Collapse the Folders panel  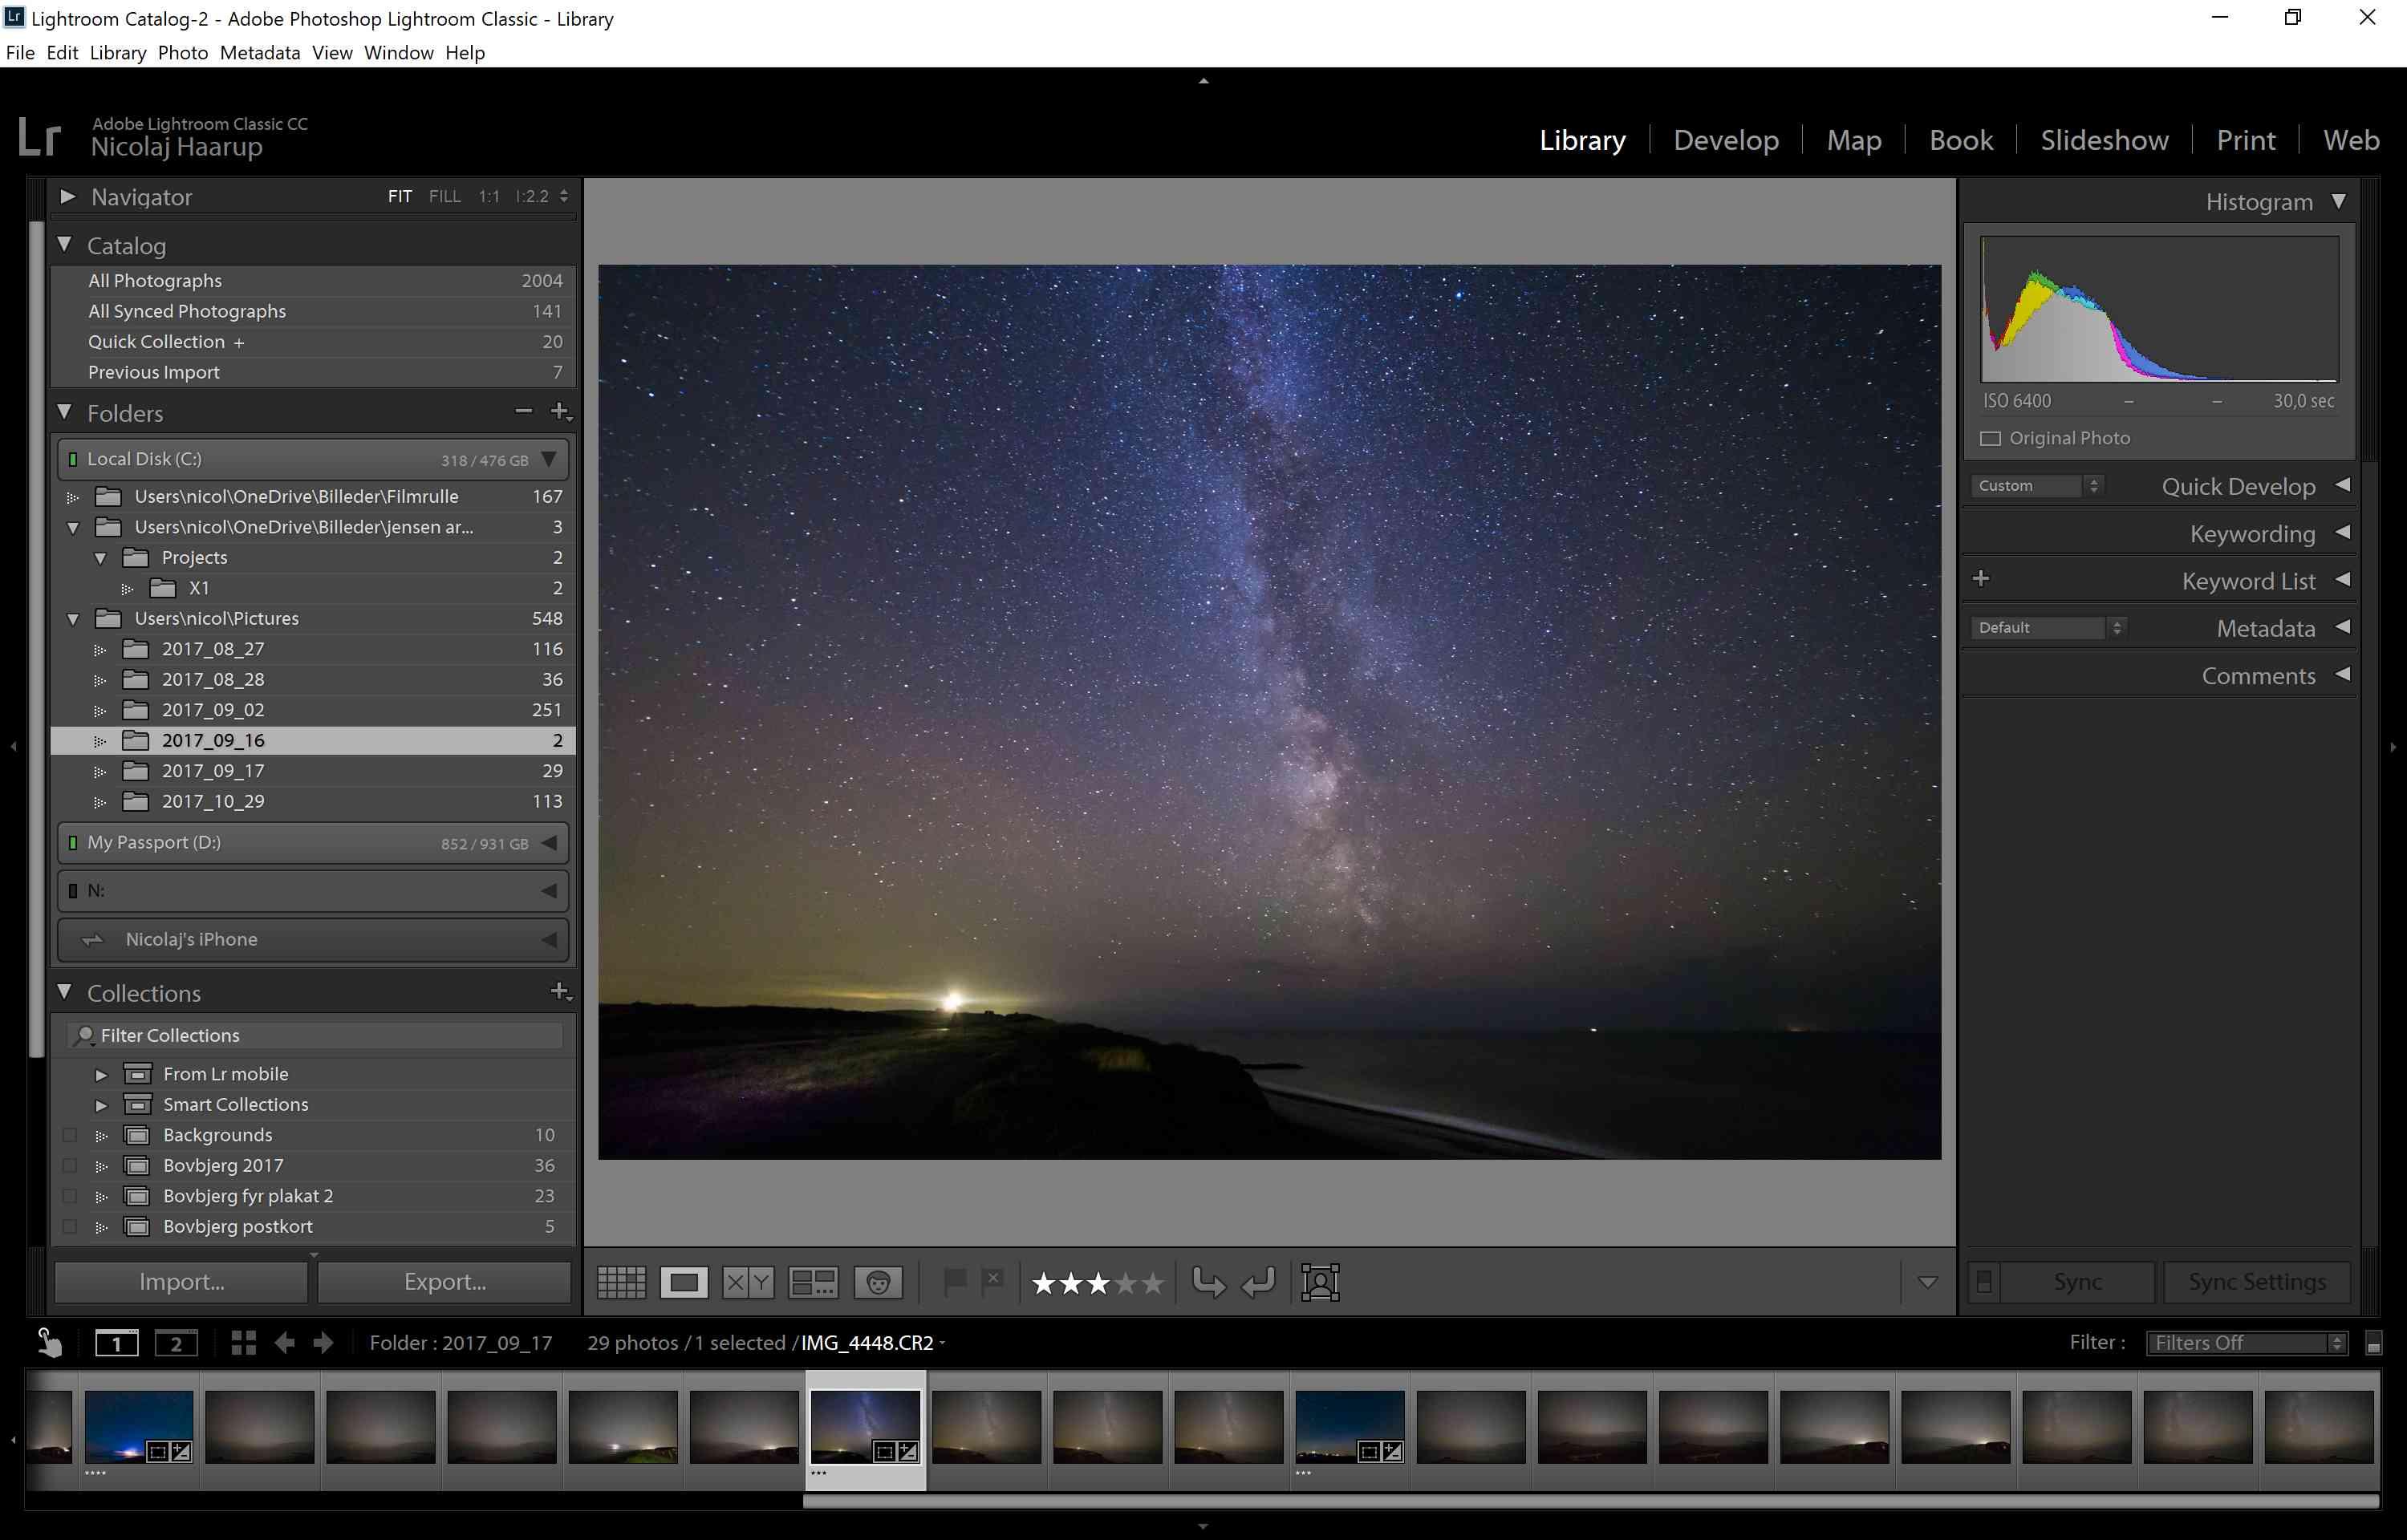tap(65, 412)
